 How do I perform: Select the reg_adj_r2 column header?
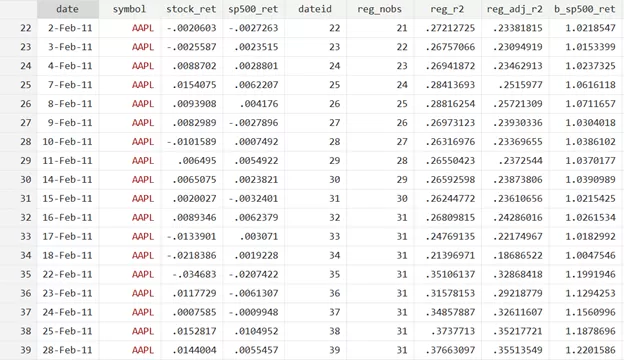point(515,9)
